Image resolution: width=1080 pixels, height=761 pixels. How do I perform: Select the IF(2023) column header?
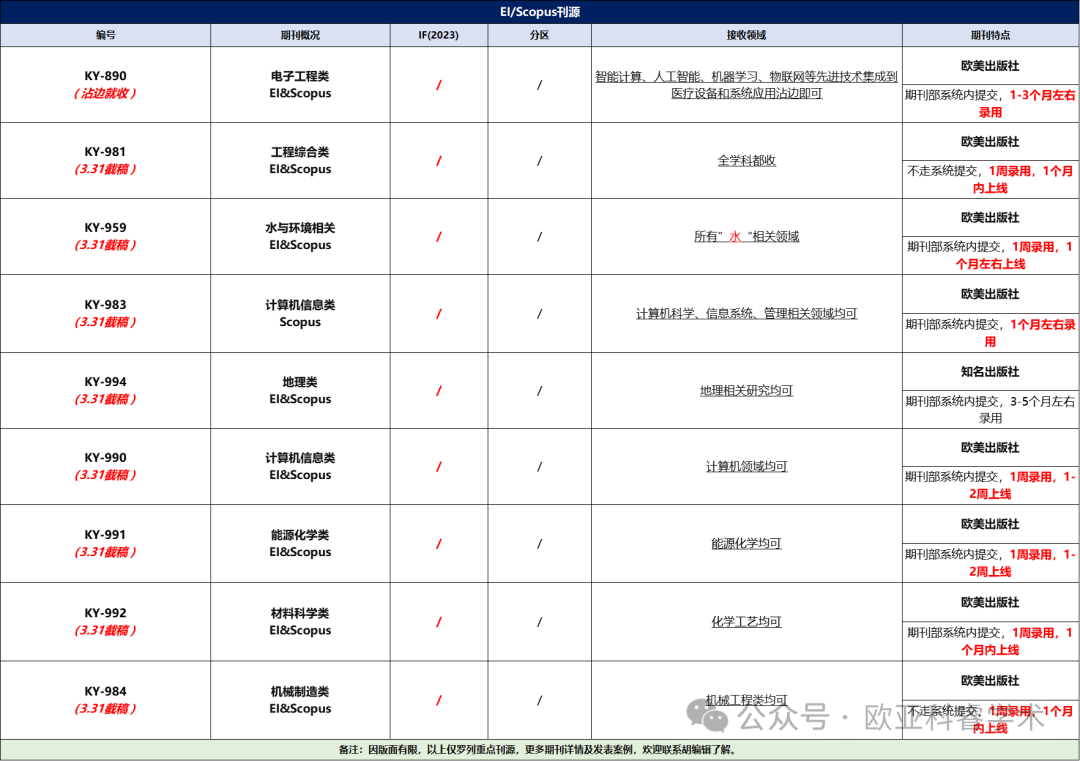pyautogui.click(x=439, y=35)
